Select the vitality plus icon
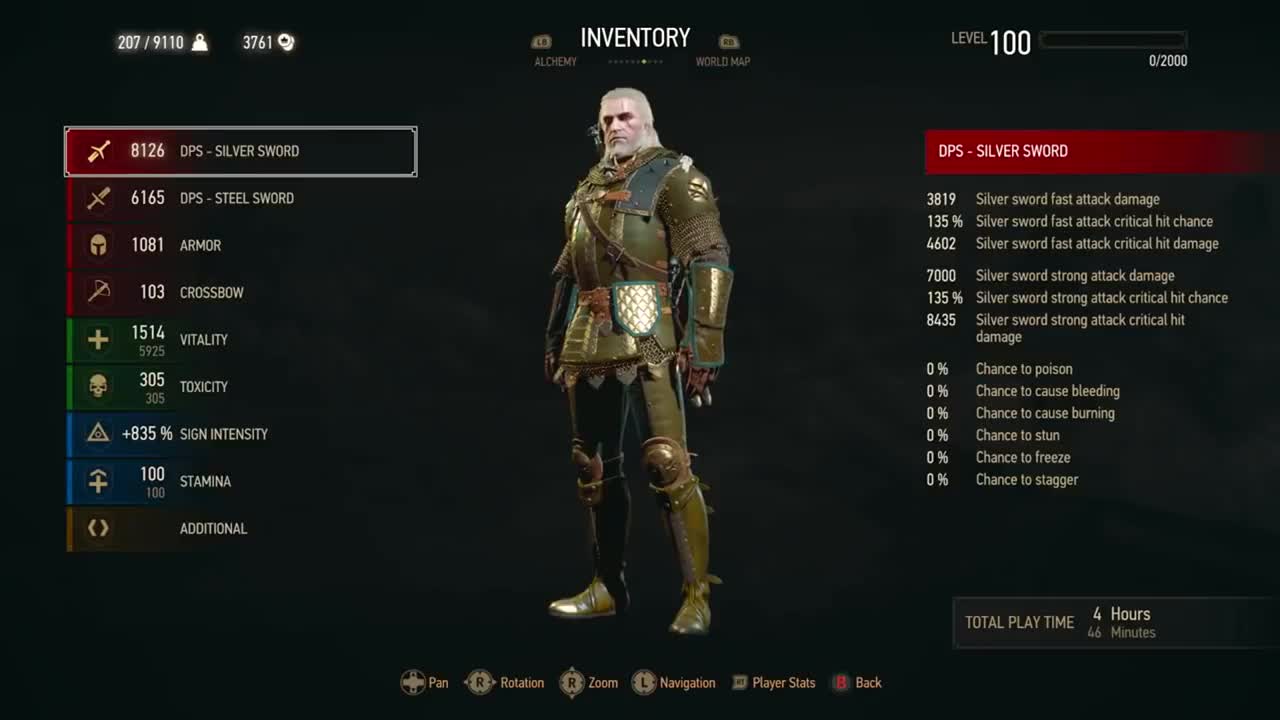 (98, 339)
